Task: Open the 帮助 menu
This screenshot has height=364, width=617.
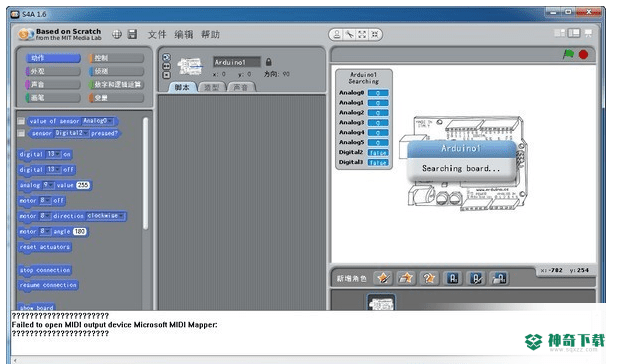Action: pos(211,35)
